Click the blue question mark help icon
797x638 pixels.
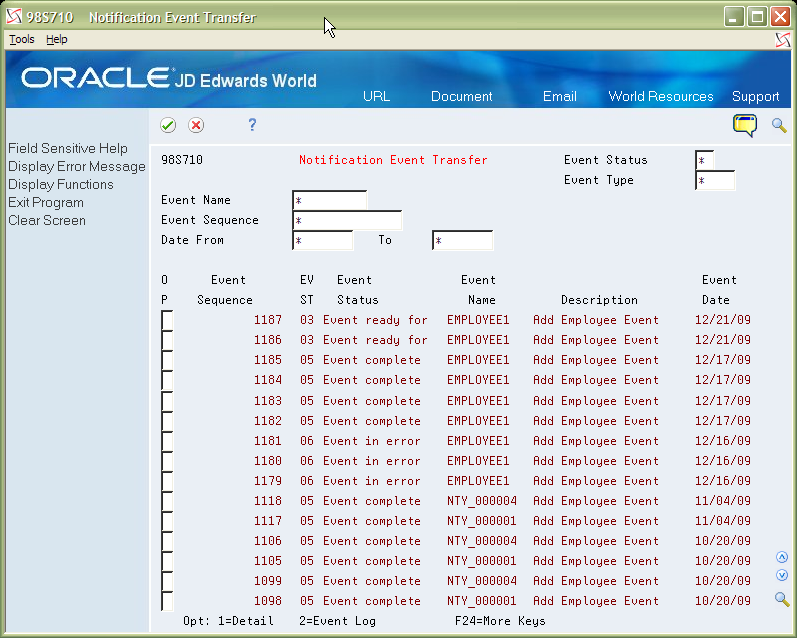click(x=252, y=125)
